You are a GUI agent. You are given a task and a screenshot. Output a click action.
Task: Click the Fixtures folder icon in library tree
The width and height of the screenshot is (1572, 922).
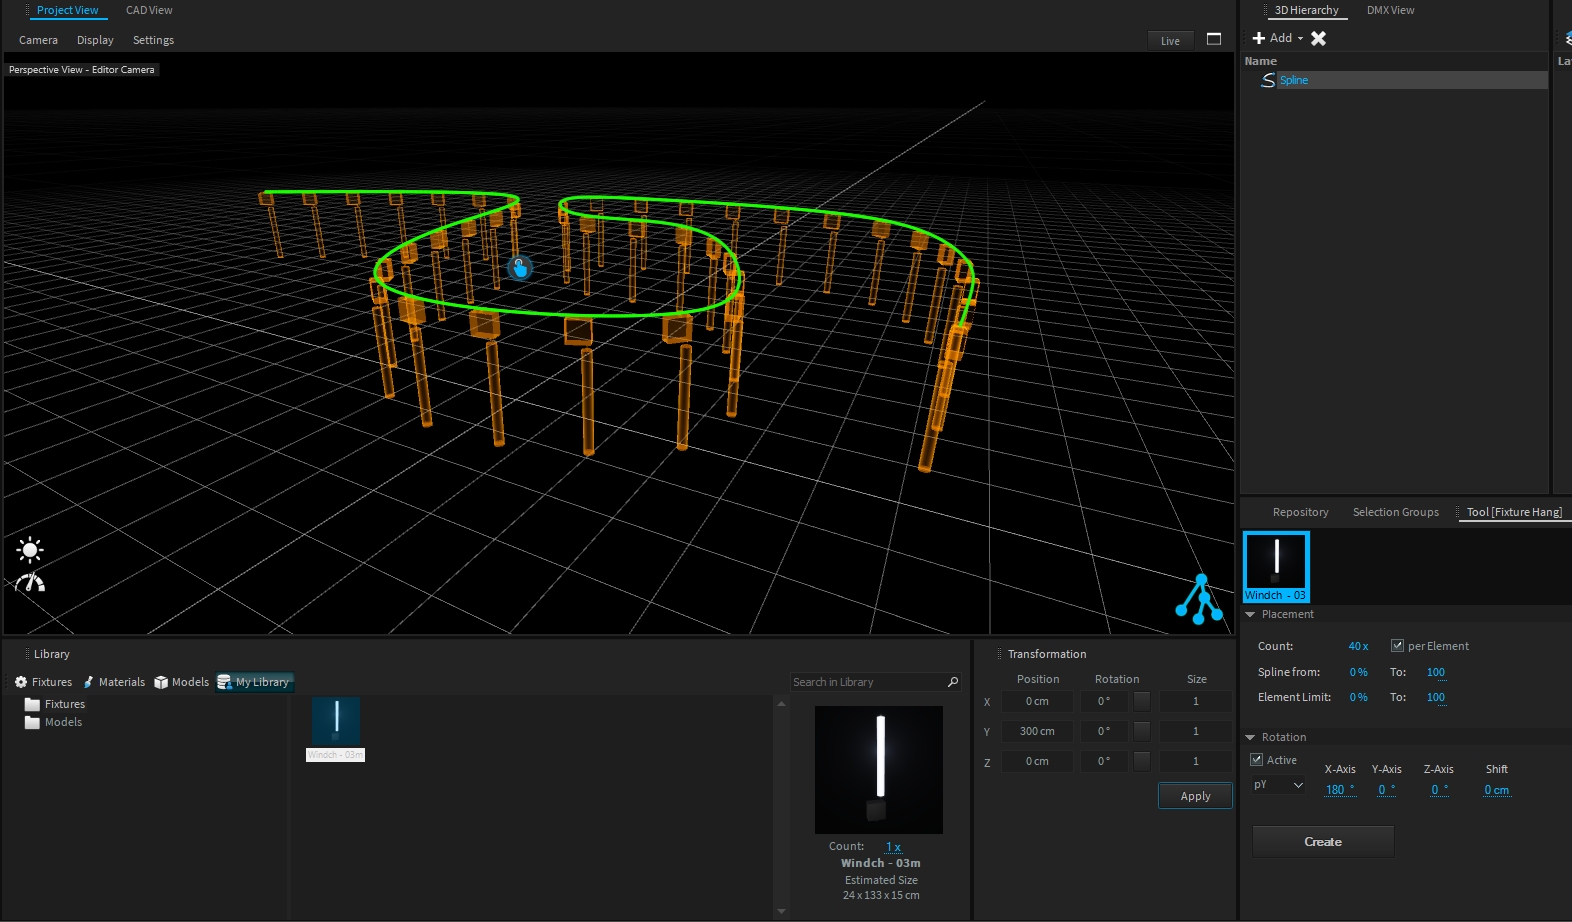pos(32,704)
